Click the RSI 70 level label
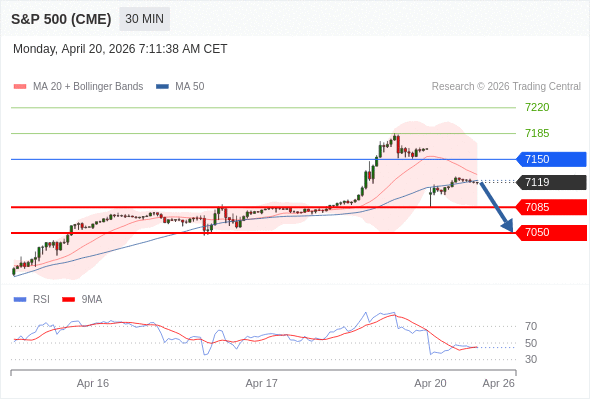The height and width of the screenshot is (400, 590). [531, 326]
